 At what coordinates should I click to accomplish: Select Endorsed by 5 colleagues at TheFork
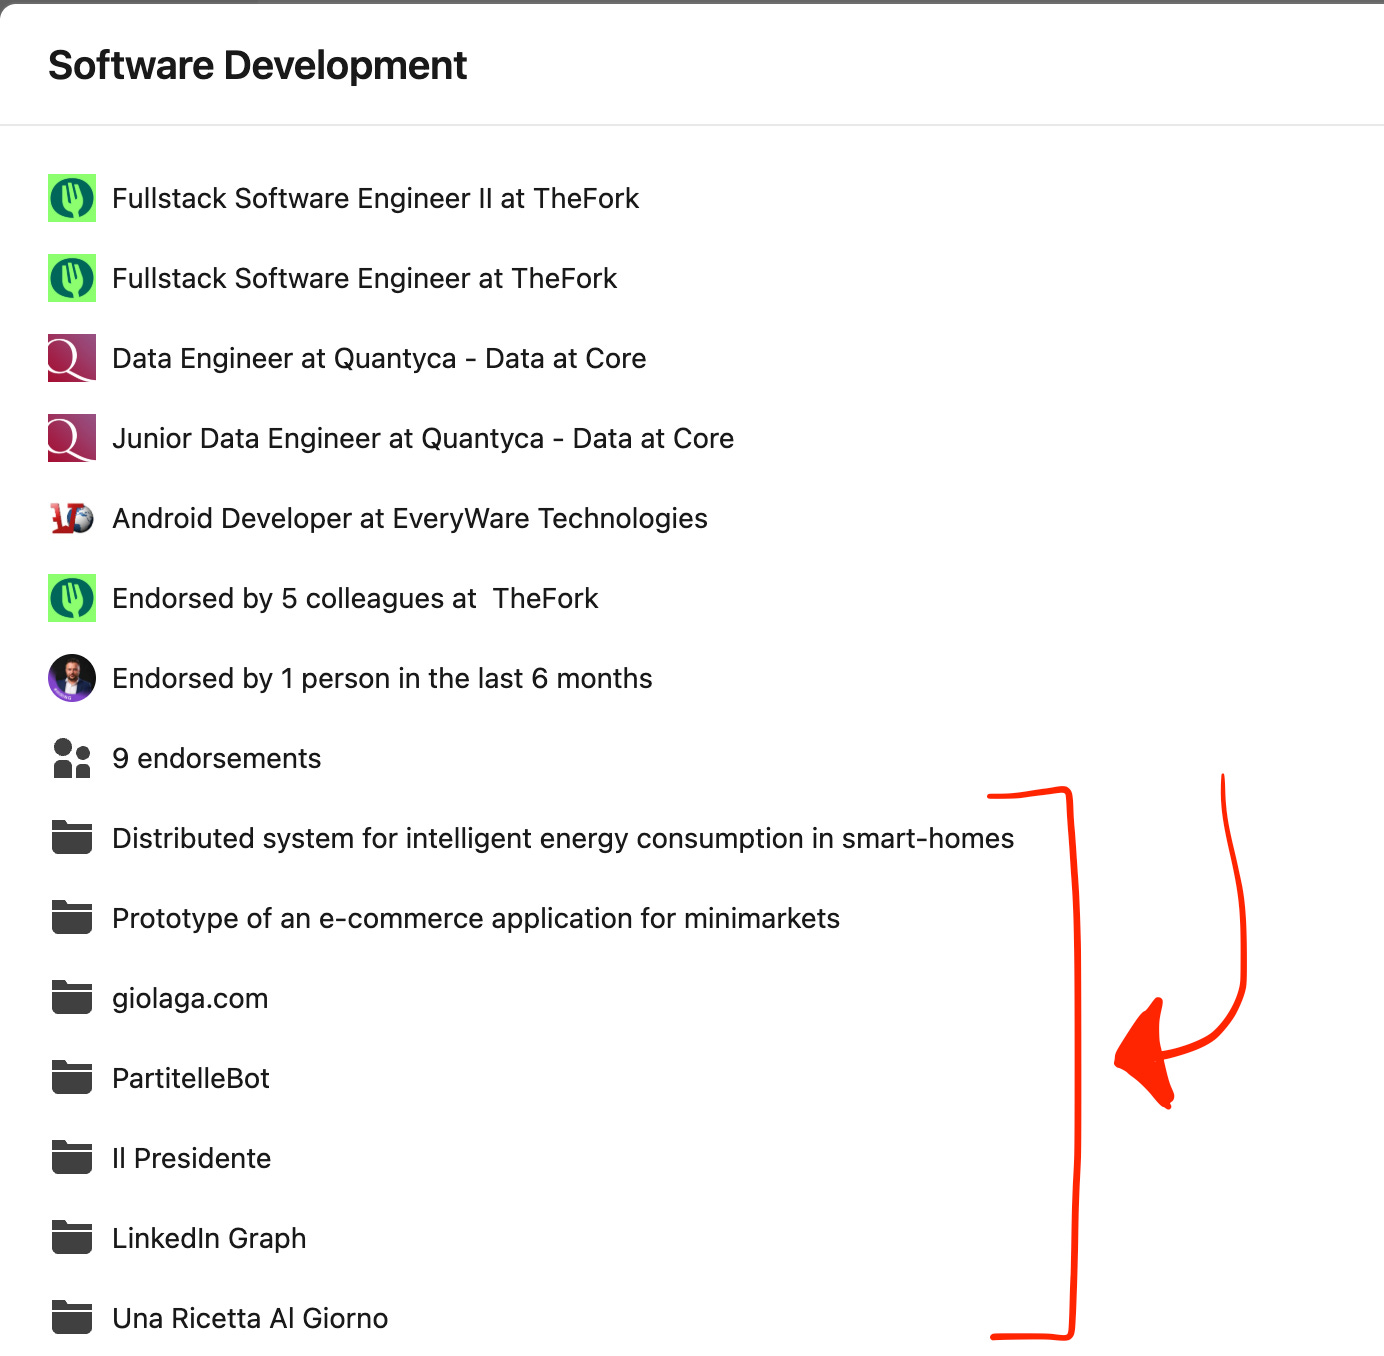pos(355,598)
